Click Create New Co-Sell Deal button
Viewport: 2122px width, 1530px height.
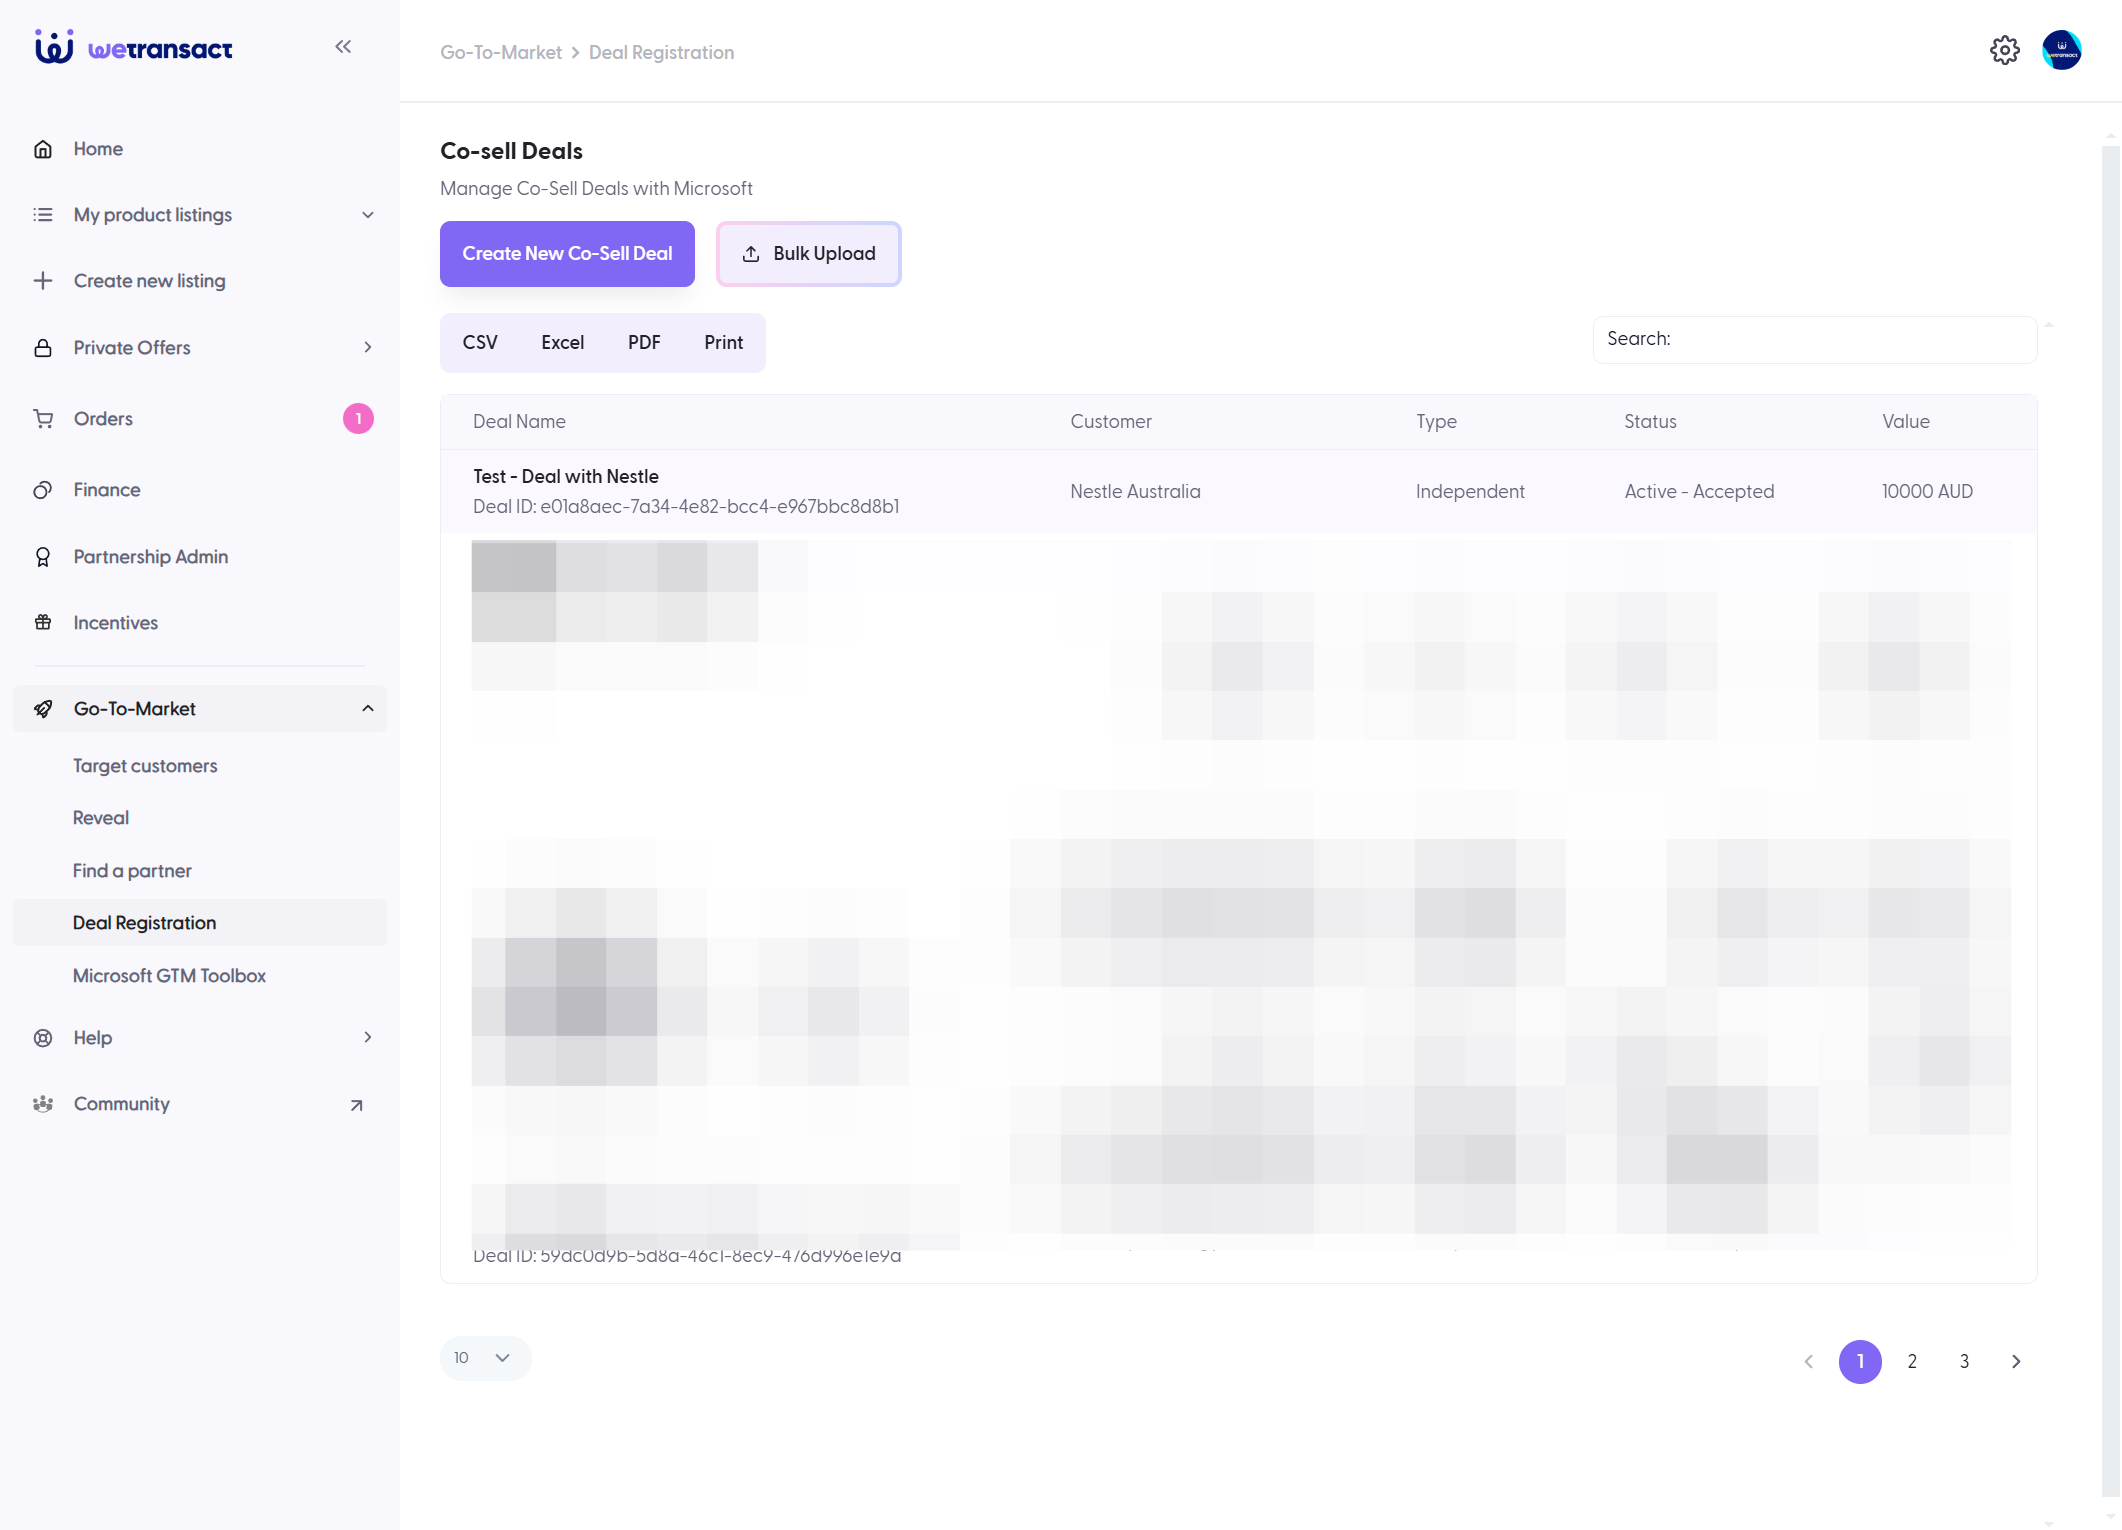[567, 254]
